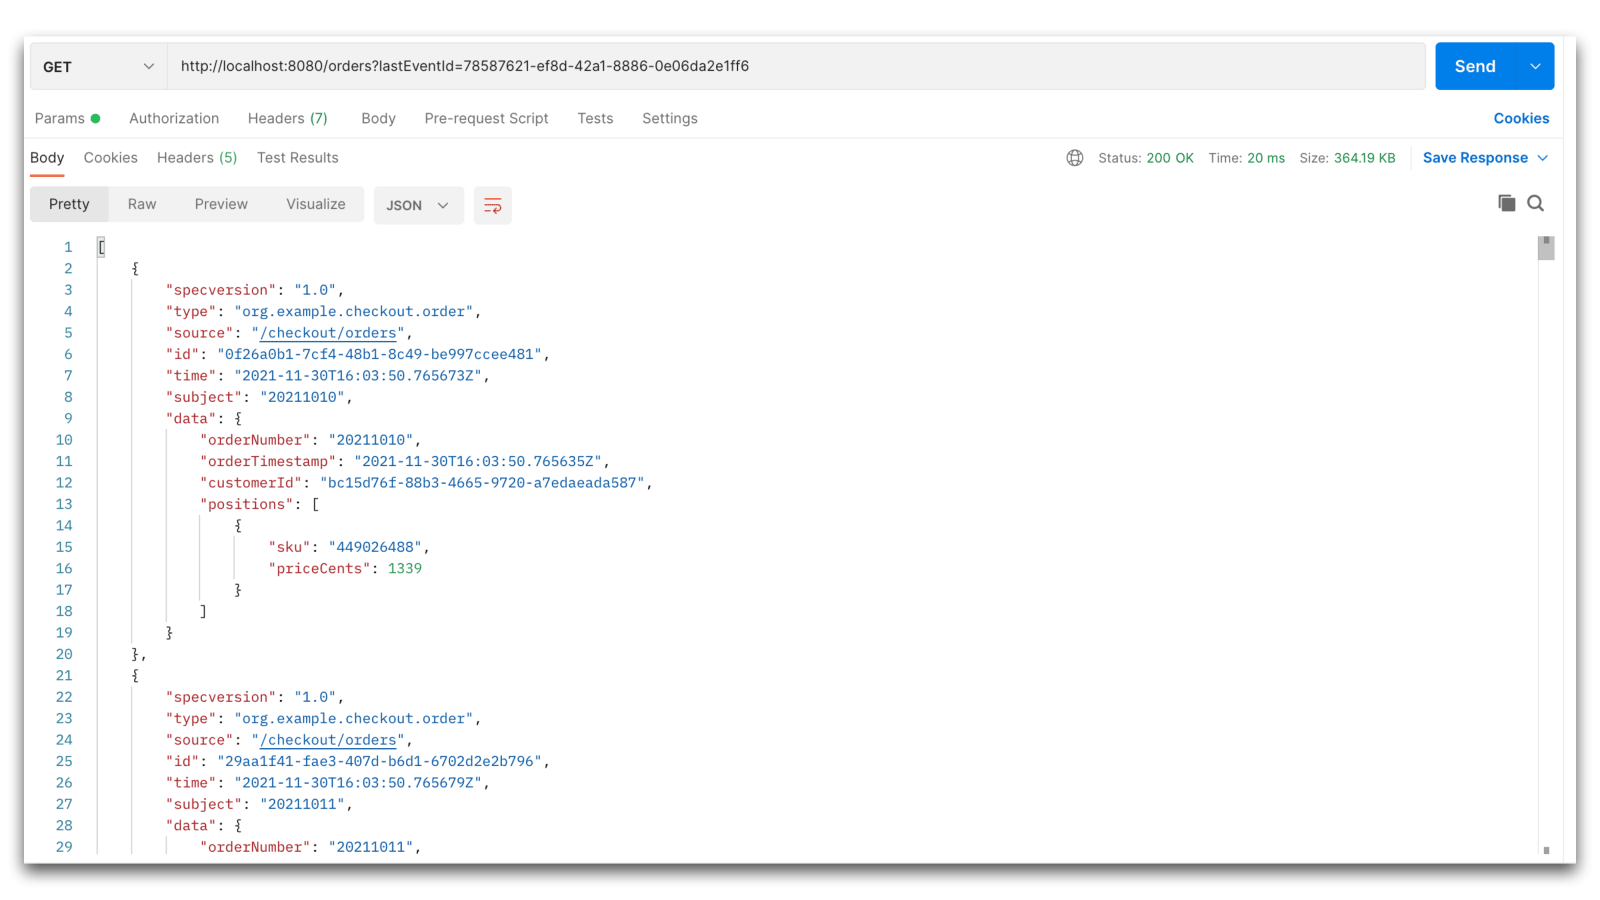Open search in response body
This screenshot has width=1600, height=900.
[1536, 203]
